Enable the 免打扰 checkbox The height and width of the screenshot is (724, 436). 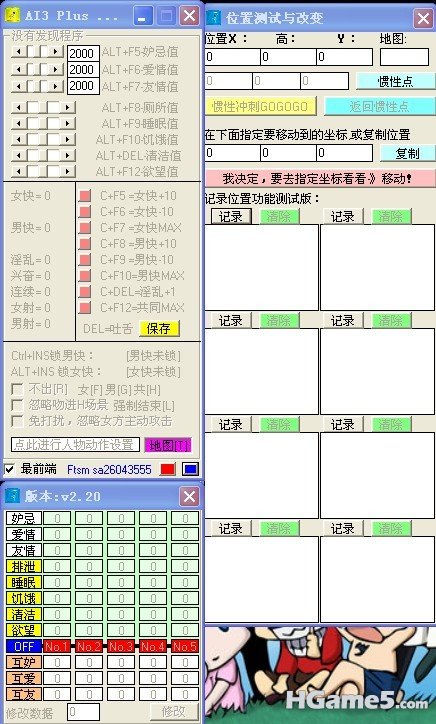pos(17,421)
